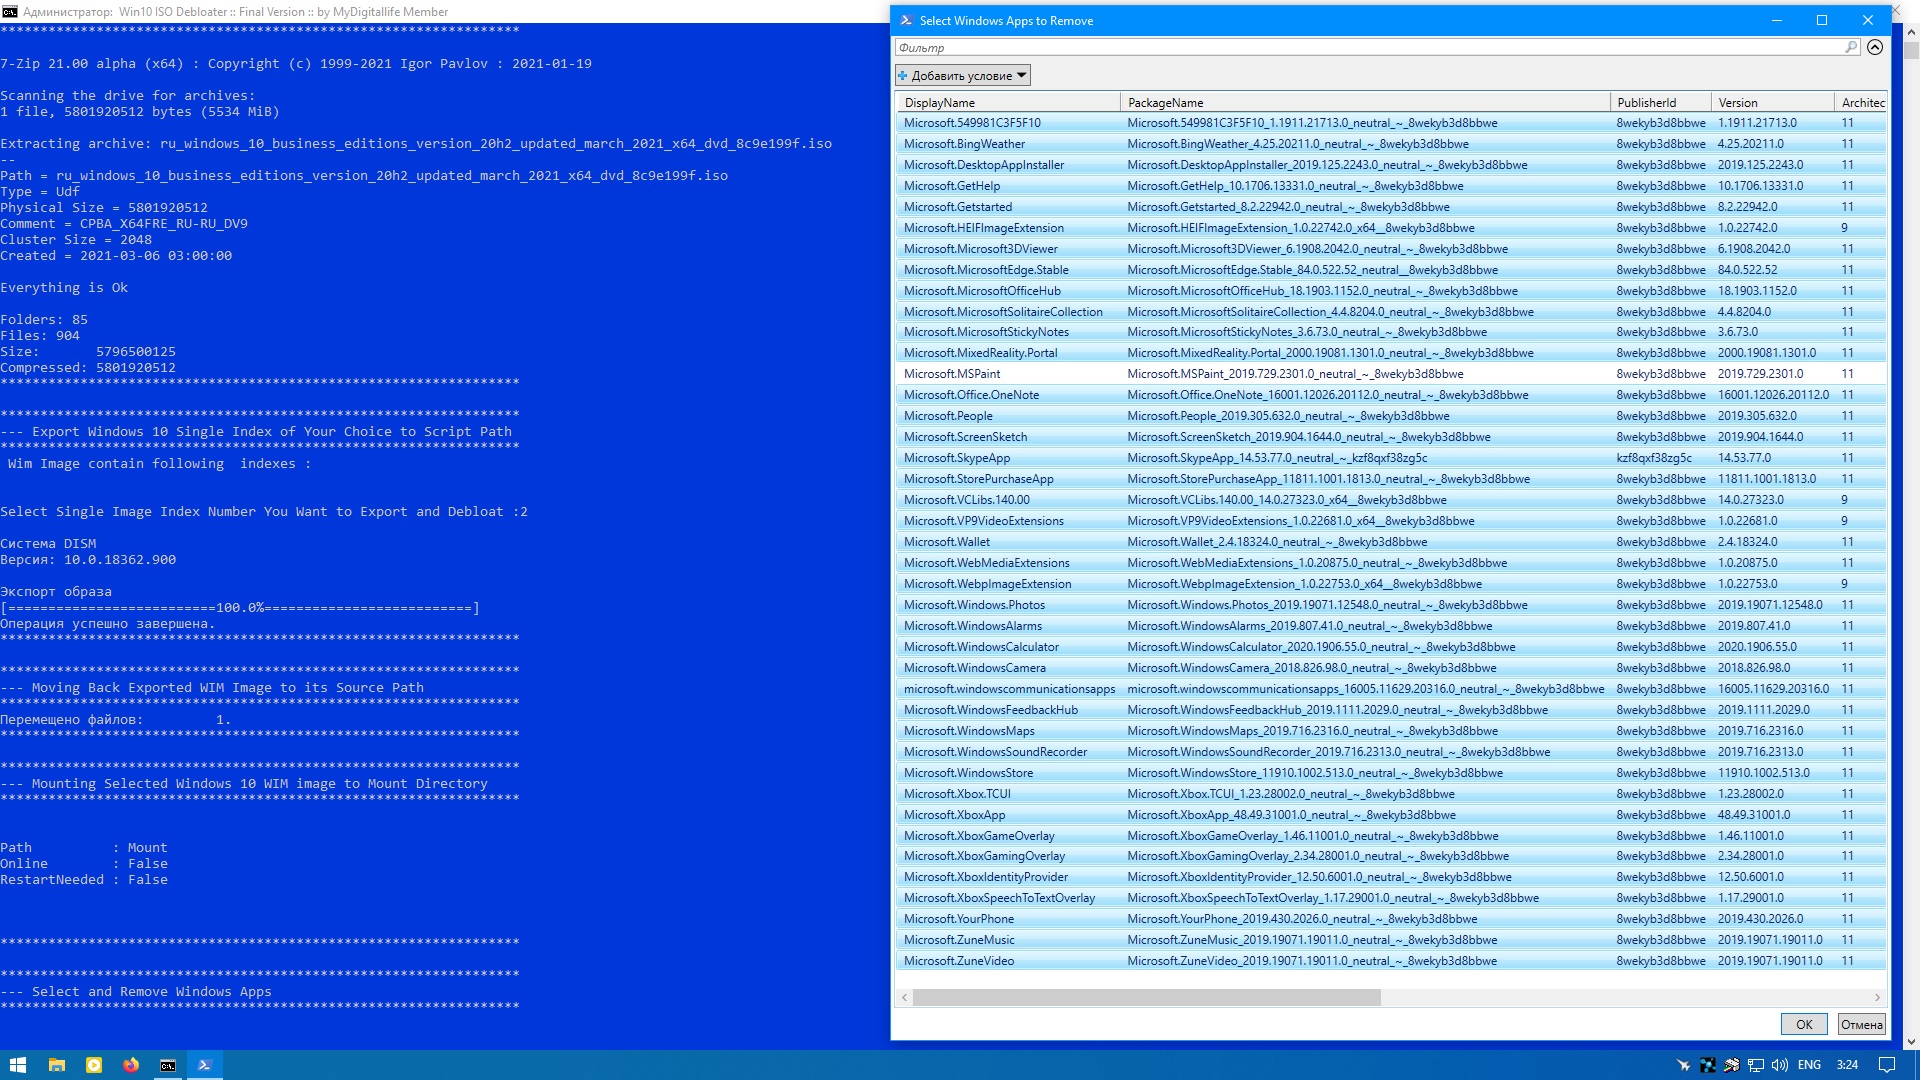Viewport: 1920px width, 1080px height.
Task: Click the cmd icon in Debloater title bar
Action: click(x=10, y=11)
